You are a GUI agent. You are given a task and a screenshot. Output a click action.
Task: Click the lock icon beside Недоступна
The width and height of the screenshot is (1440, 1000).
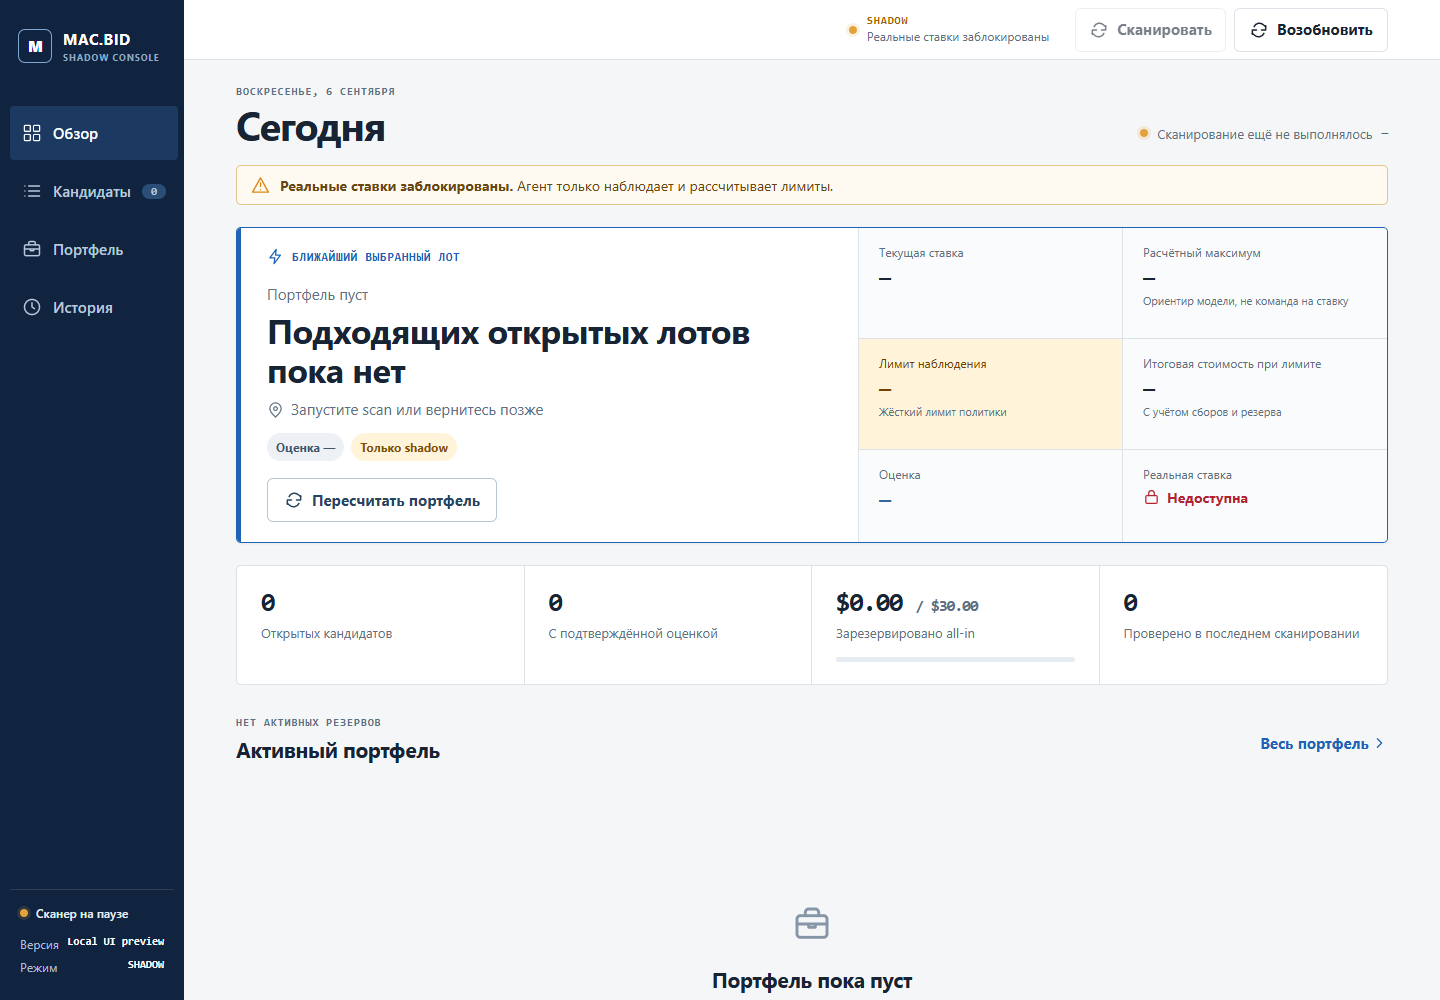click(x=1151, y=498)
